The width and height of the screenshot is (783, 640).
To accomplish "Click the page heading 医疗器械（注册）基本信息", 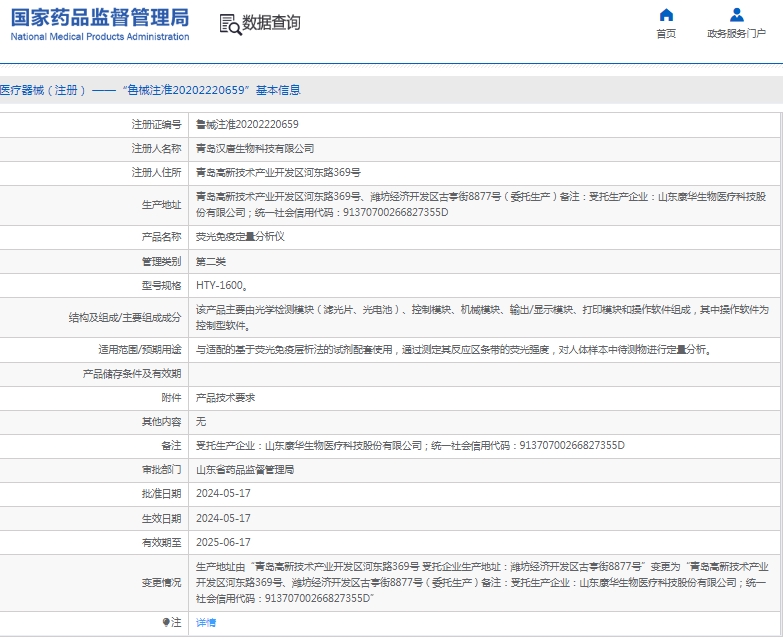I will [x=150, y=90].
